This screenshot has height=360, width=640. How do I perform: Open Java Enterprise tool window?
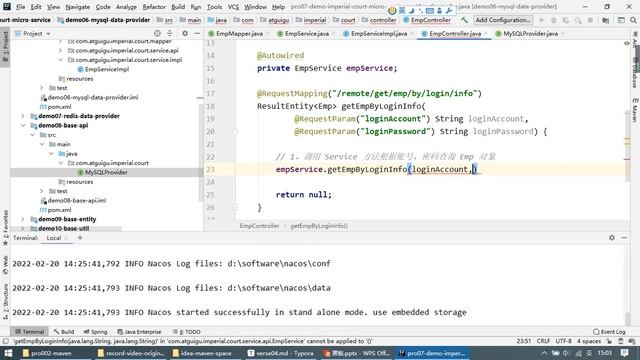pyautogui.click(x=139, y=332)
